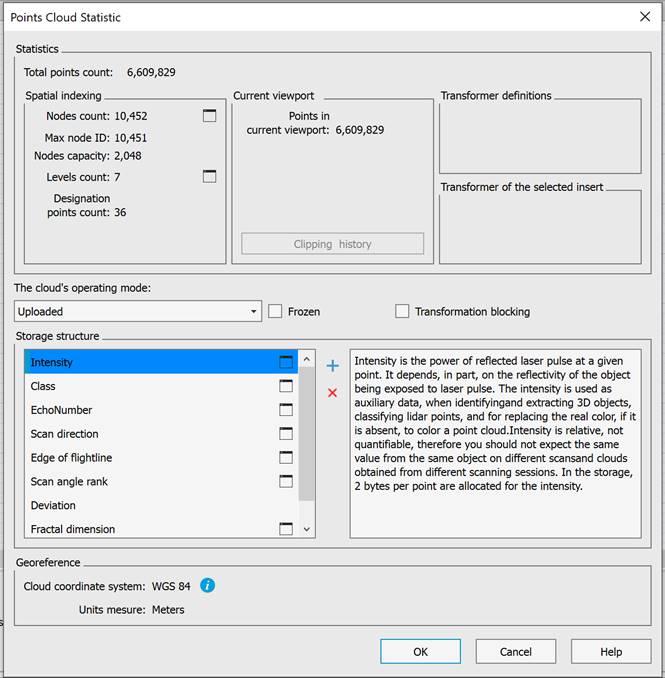Click the window icon in Intensity row

287,362
